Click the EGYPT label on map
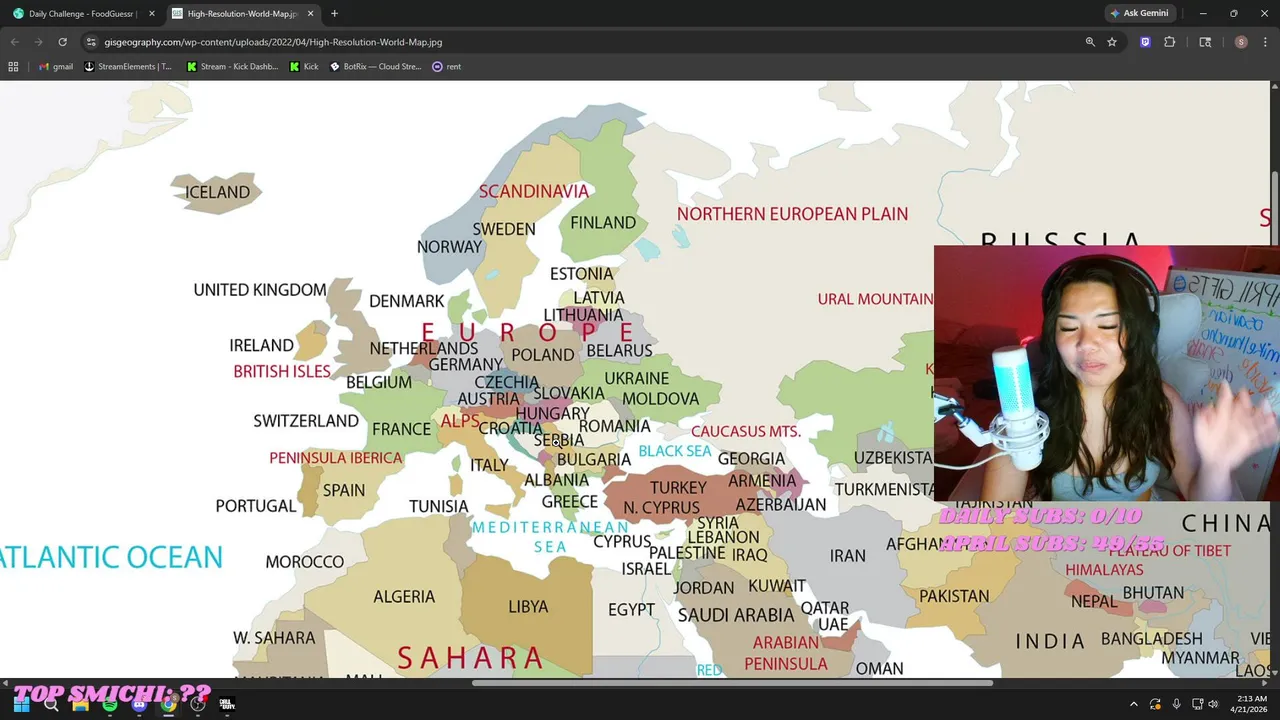The width and height of the screenshot is (1280, 720). click(632, 610)
